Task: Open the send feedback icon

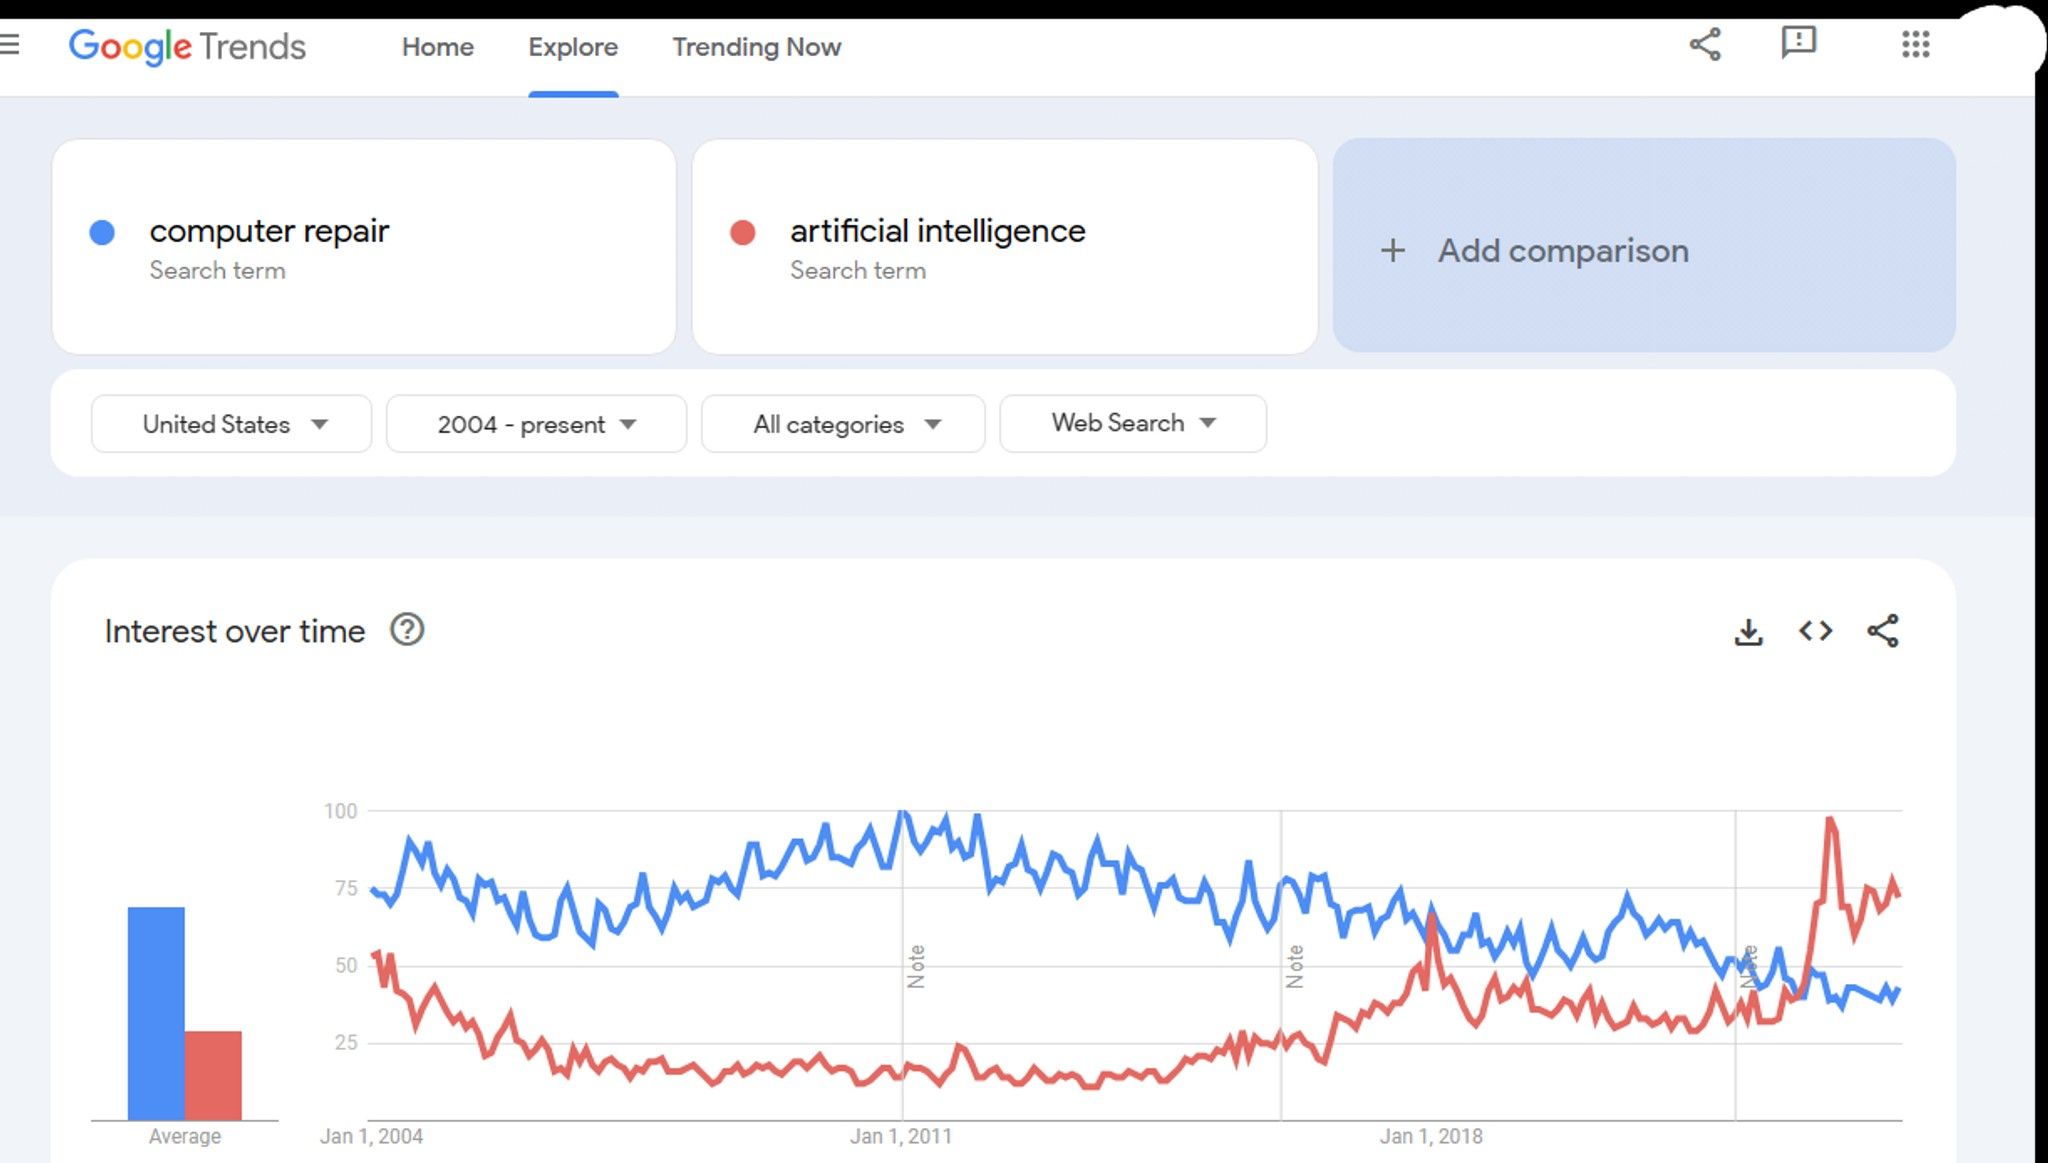Action: coord(1798,43)
